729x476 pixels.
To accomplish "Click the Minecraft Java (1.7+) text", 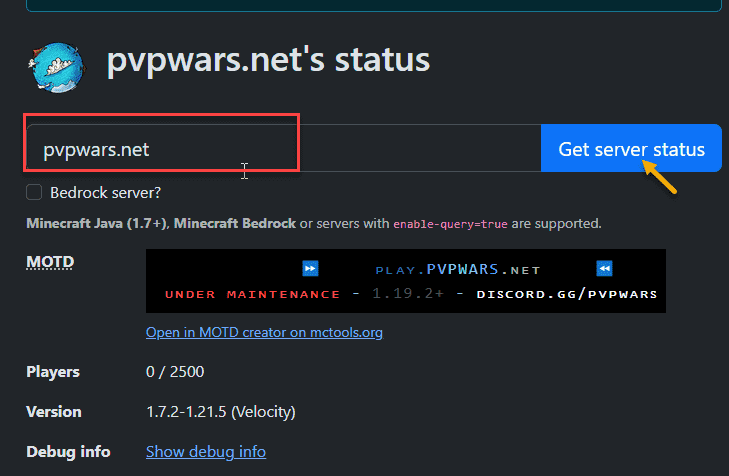I will 97,224.
